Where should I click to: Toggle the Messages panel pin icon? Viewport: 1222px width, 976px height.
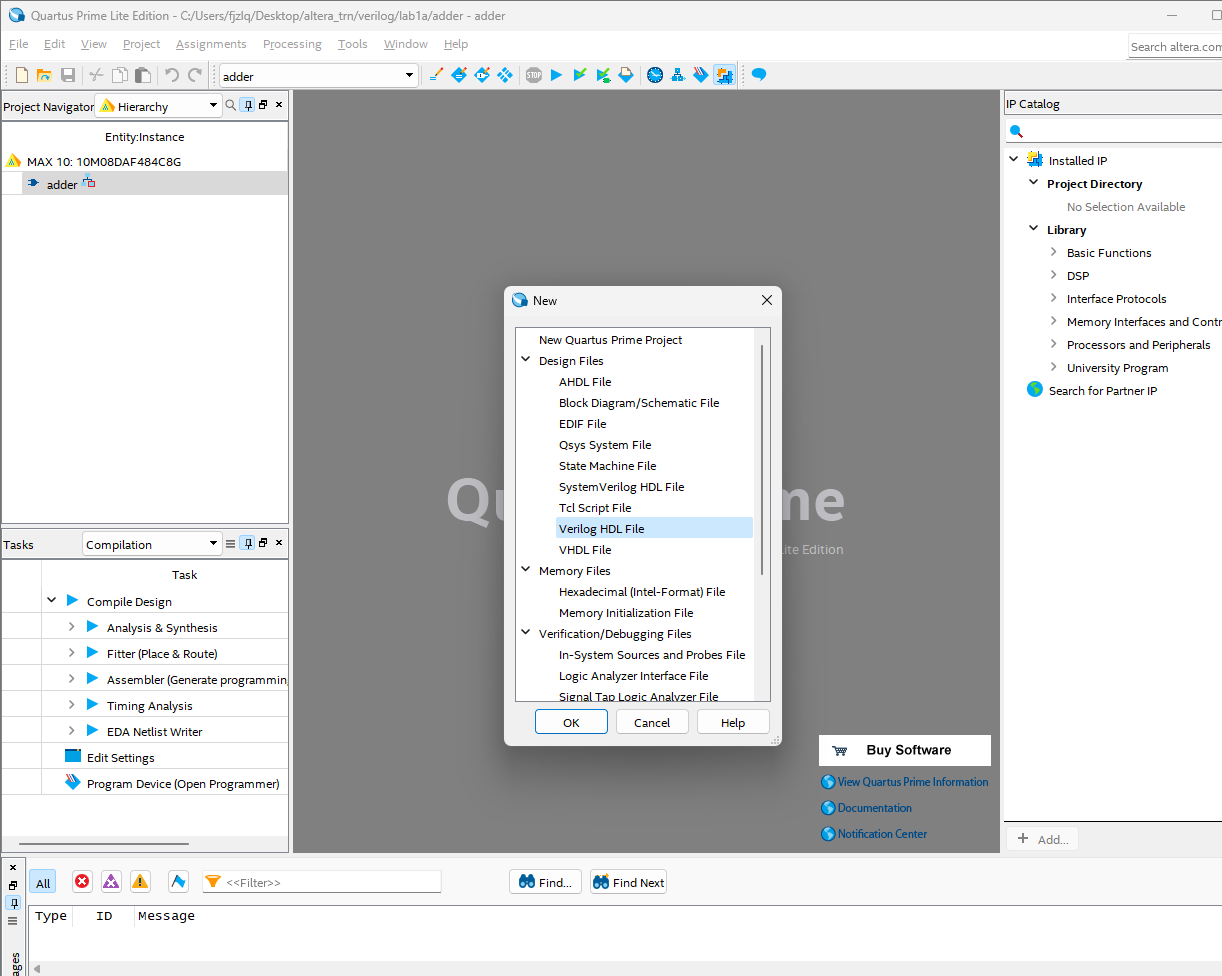pos(13,902)
